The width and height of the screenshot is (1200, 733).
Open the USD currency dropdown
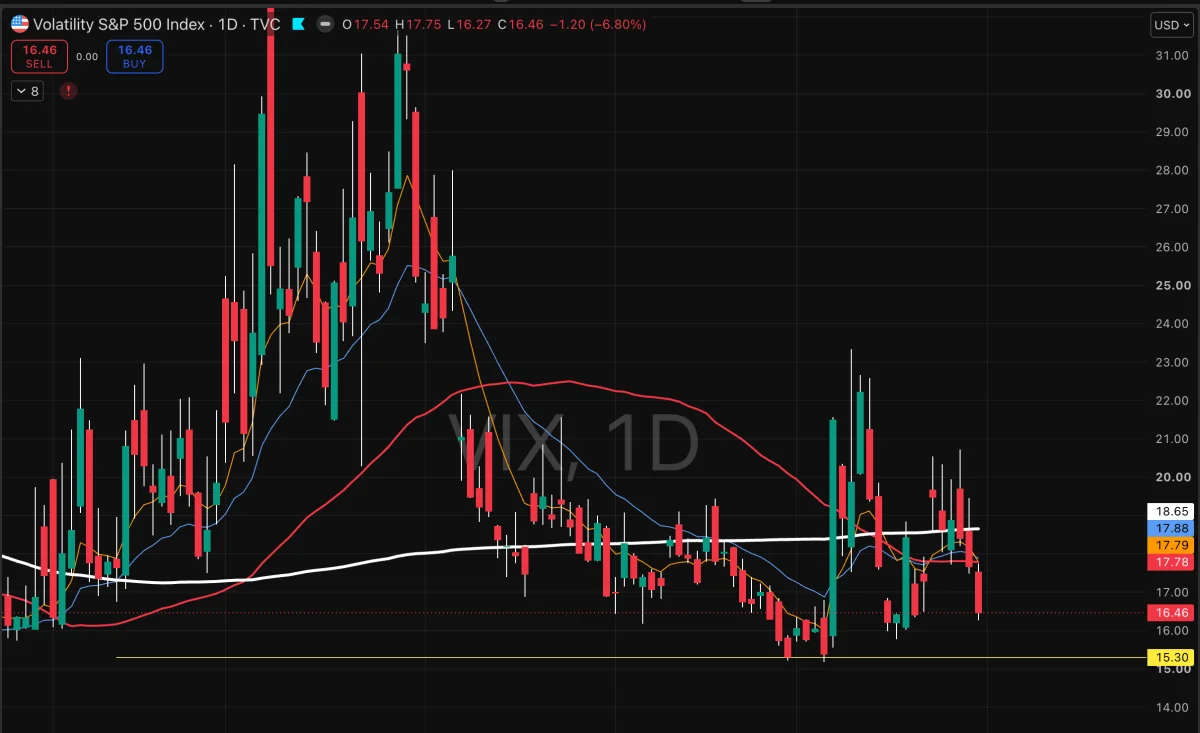coord(1172,25)
